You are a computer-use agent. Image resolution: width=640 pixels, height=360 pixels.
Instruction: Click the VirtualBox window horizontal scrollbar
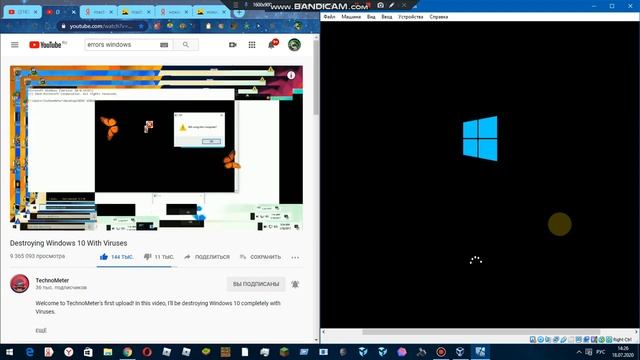[481, 332]
